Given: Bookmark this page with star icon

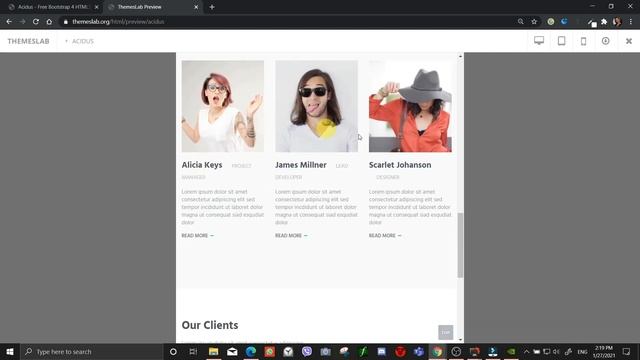Looking at the screenshot, I should tap(534, 22).
